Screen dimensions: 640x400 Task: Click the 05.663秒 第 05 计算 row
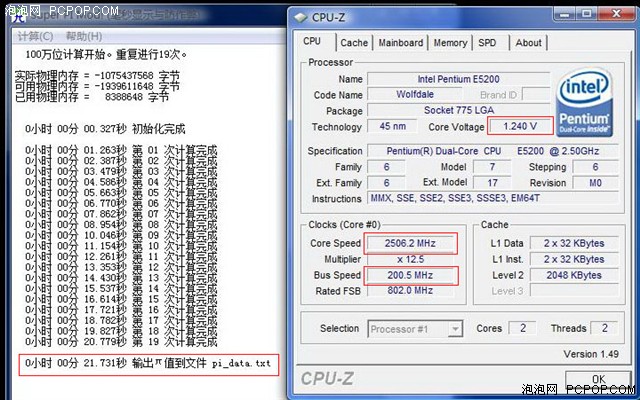pos(121,193)
